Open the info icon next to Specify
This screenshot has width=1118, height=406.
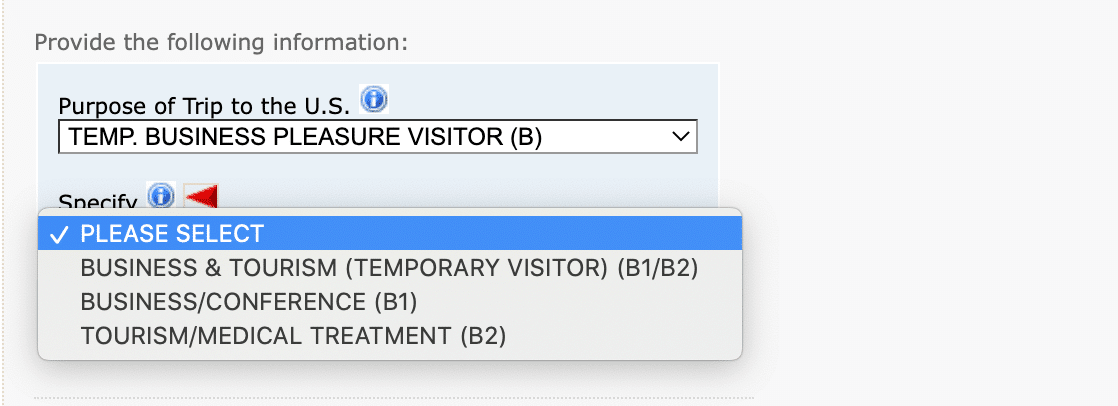tap(161, 195)
